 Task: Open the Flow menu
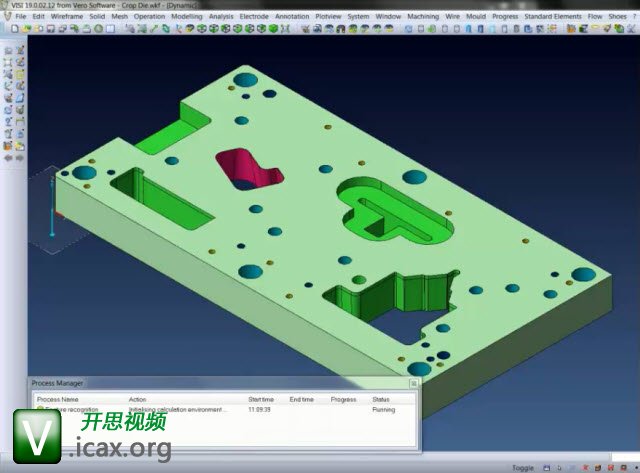pos(595,17)
